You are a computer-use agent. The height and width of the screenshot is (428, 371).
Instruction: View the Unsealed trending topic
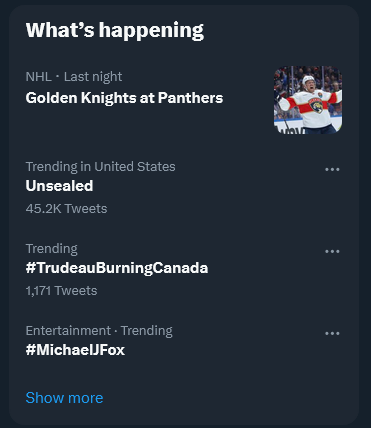(x=59, y=186)
